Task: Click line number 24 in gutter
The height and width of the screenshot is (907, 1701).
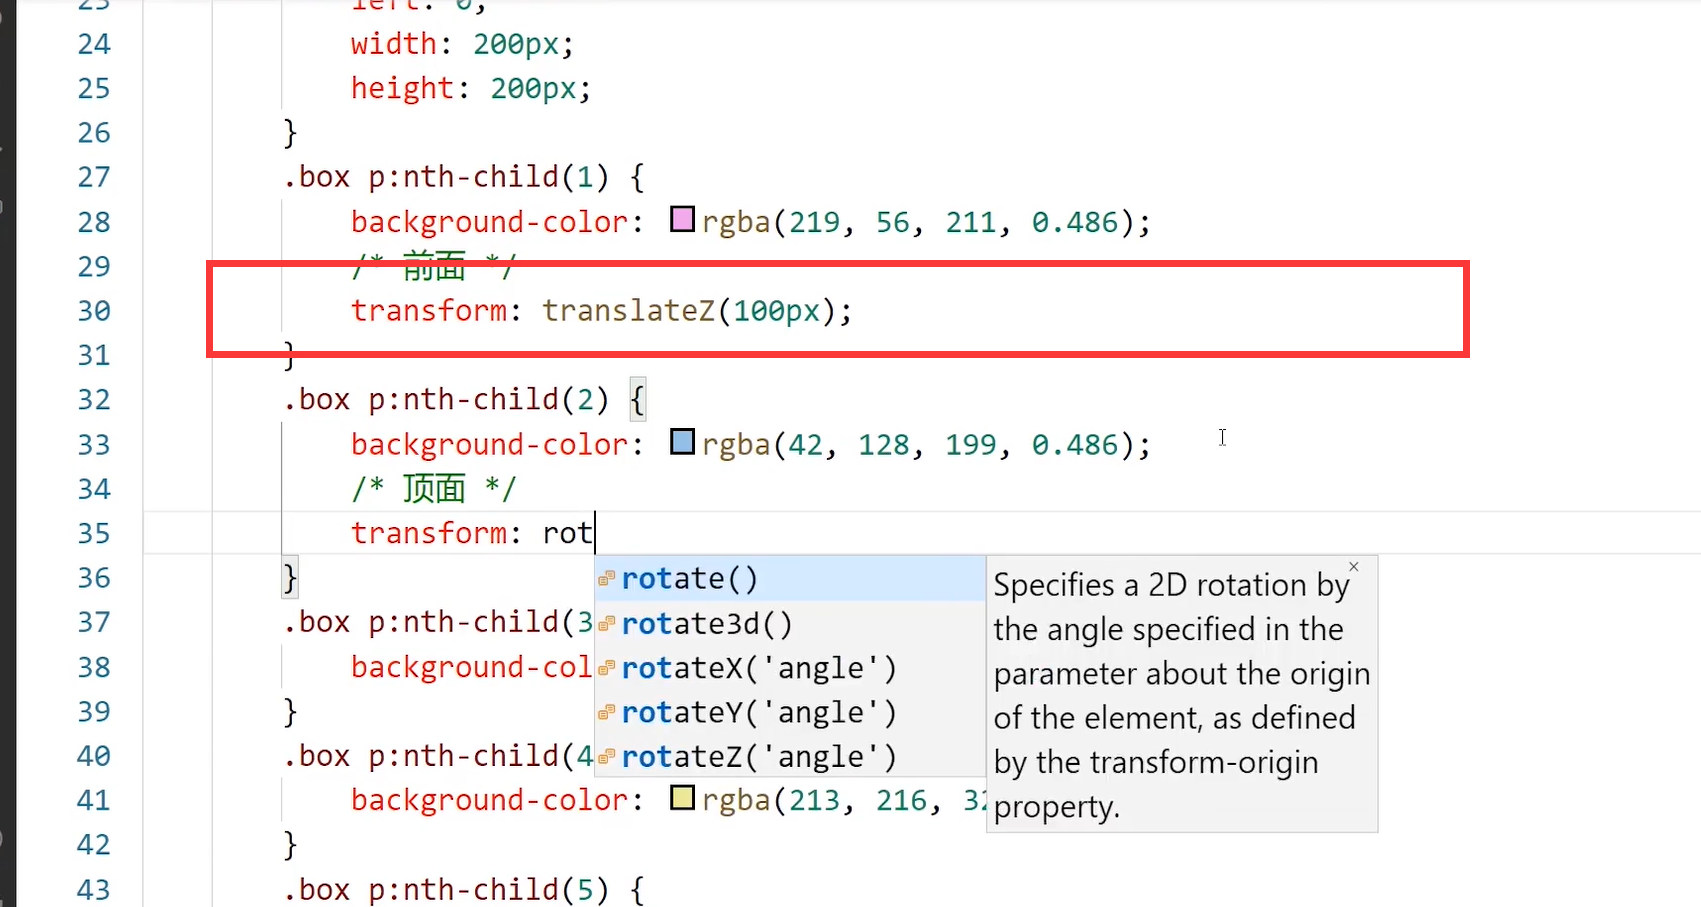Action: [94, 44]
